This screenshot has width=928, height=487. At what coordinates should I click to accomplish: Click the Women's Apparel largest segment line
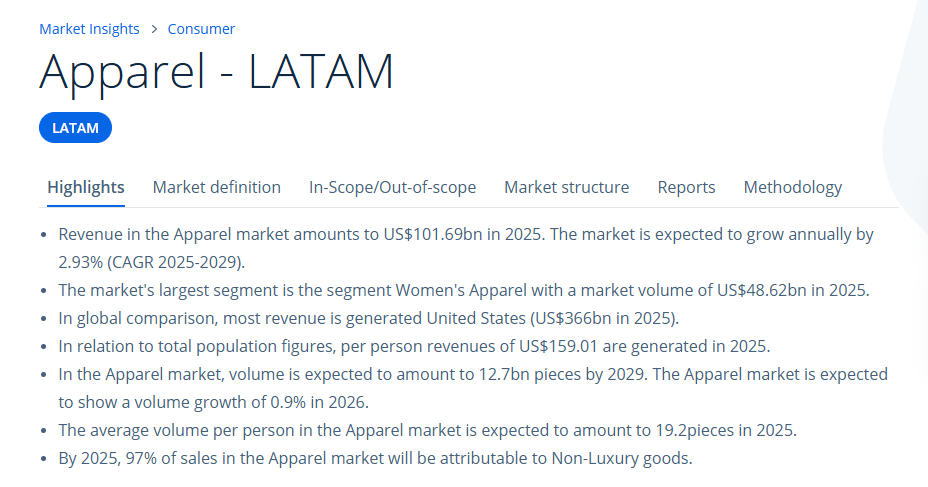pos(464,291)
